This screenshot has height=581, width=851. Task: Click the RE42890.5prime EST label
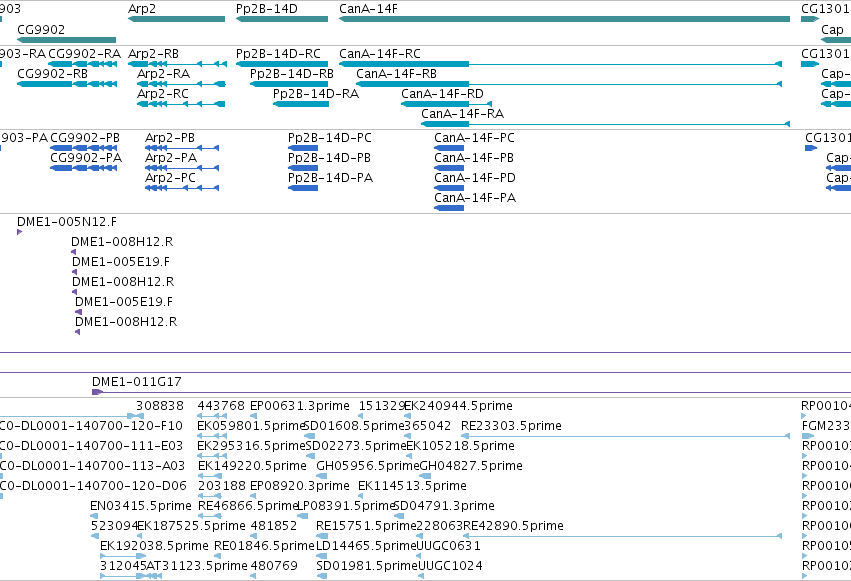point(513,525)
